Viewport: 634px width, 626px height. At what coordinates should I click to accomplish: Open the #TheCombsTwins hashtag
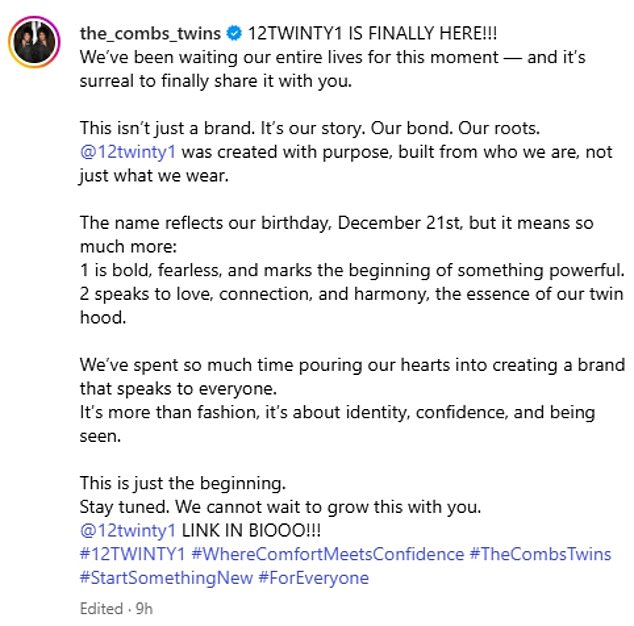(x=540, y=554)
